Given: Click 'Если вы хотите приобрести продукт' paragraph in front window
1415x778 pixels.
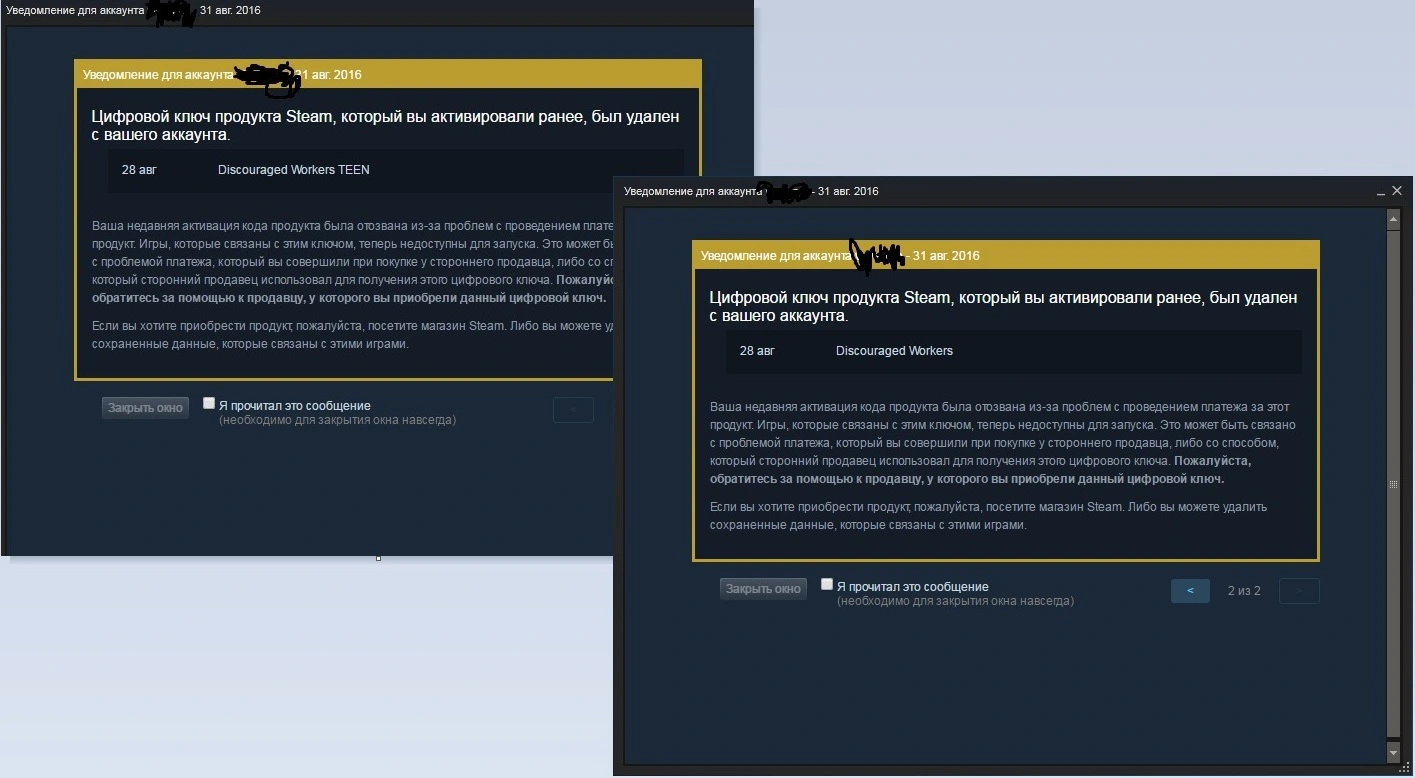Looking at the screenshot, I should 988,516.
